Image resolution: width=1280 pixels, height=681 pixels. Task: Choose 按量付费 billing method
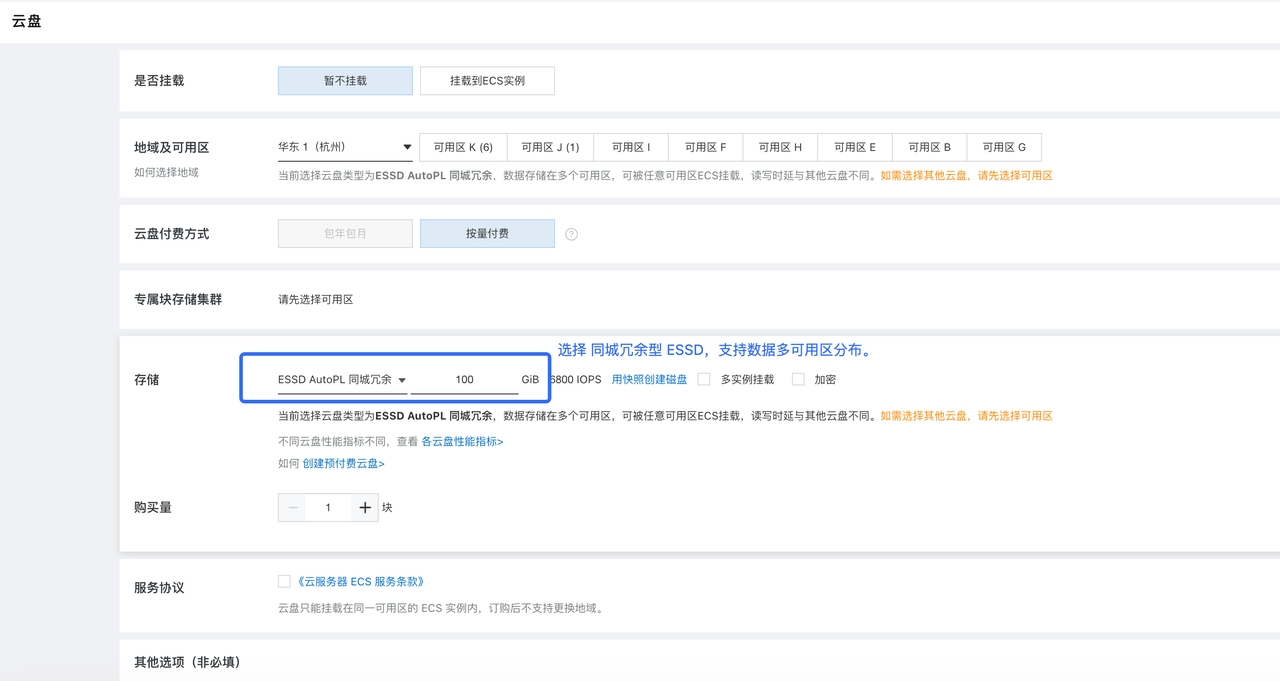tap(487, 234)
